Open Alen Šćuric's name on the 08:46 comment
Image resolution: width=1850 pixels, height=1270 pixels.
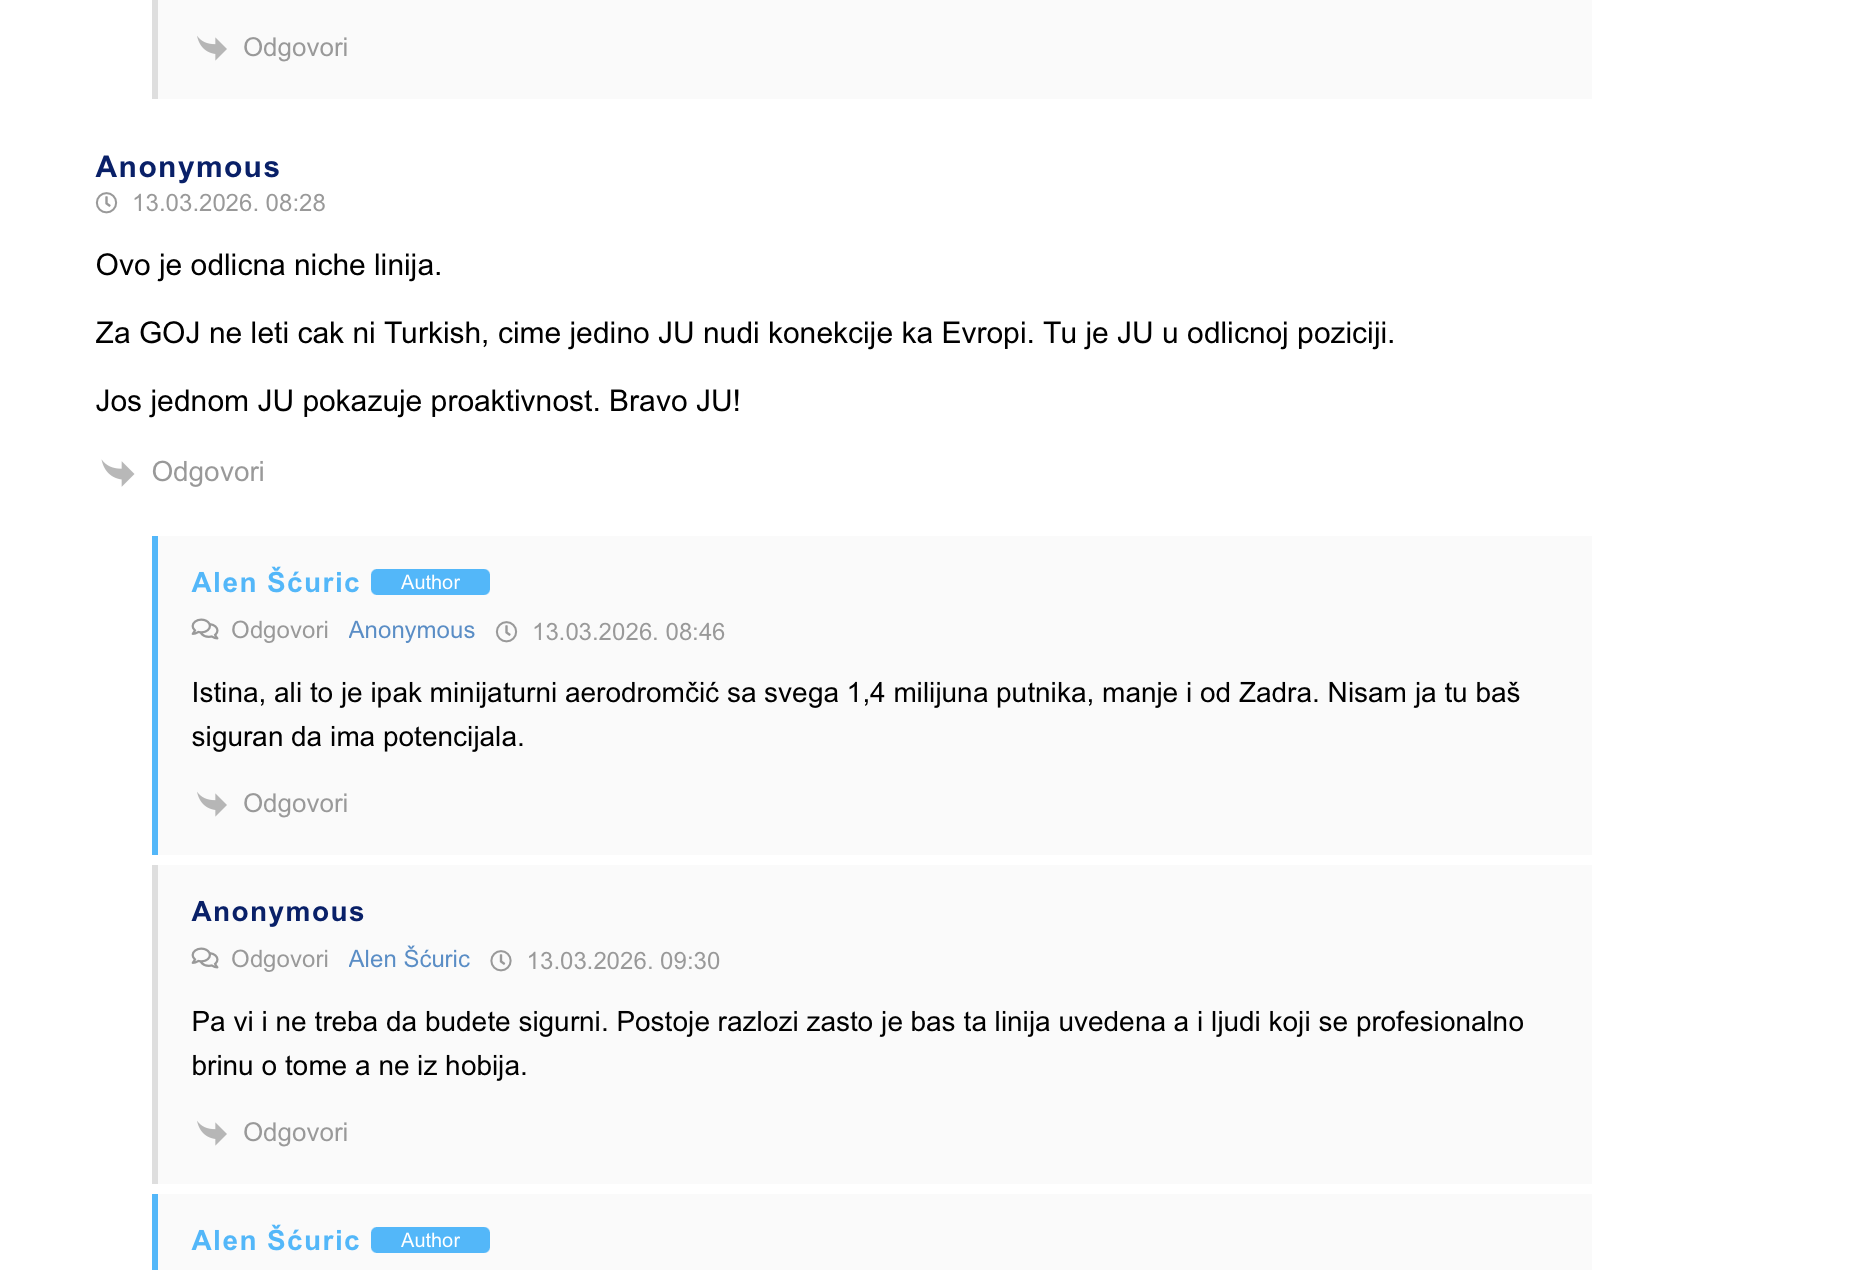(276, 582)
